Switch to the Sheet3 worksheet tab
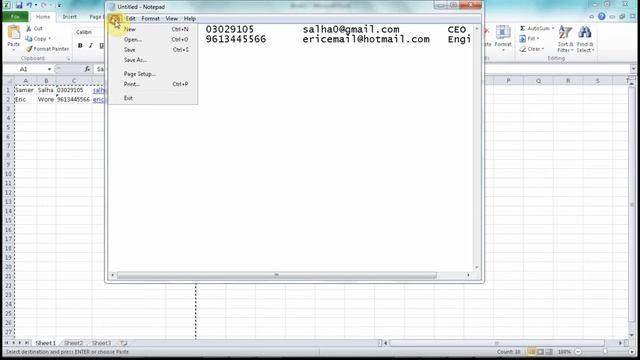This screenshot has height=360, width=640. [x=101, y=343]
